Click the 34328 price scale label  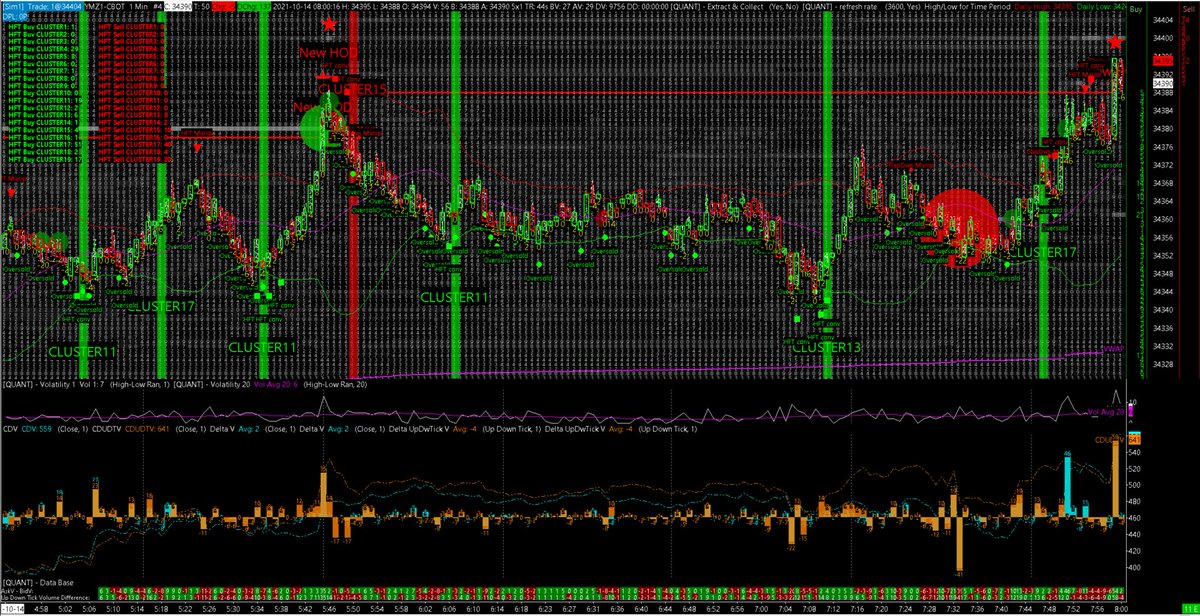coord(1163,364)
